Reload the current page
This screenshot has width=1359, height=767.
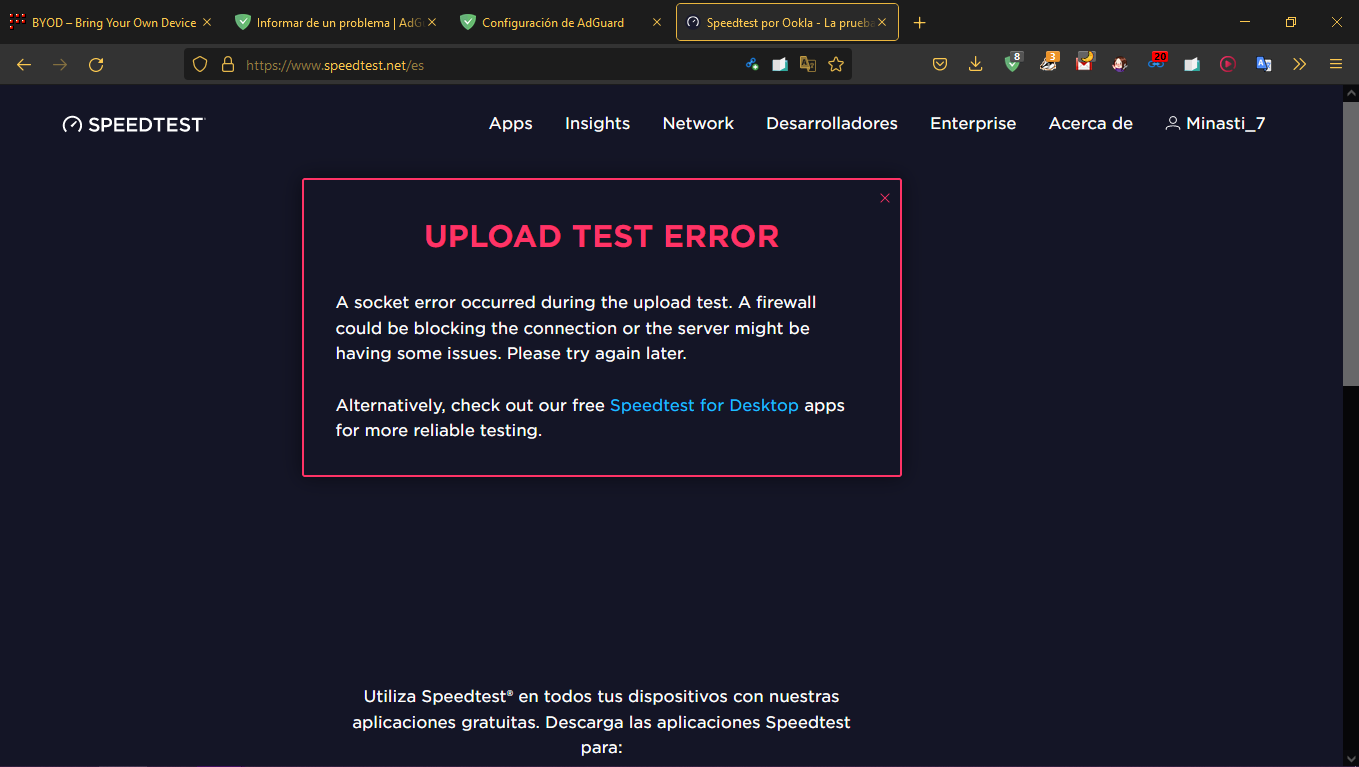pos(96,64)
